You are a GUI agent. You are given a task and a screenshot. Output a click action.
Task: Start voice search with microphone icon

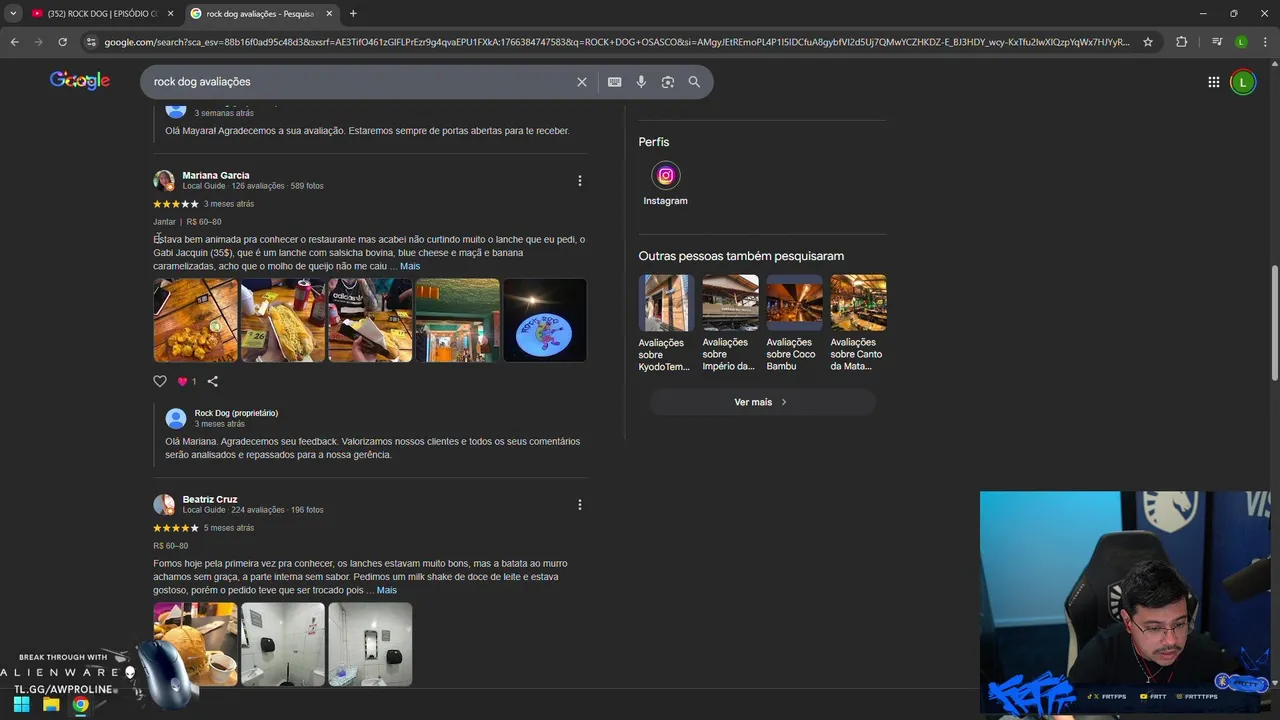[x=641, y=82]
